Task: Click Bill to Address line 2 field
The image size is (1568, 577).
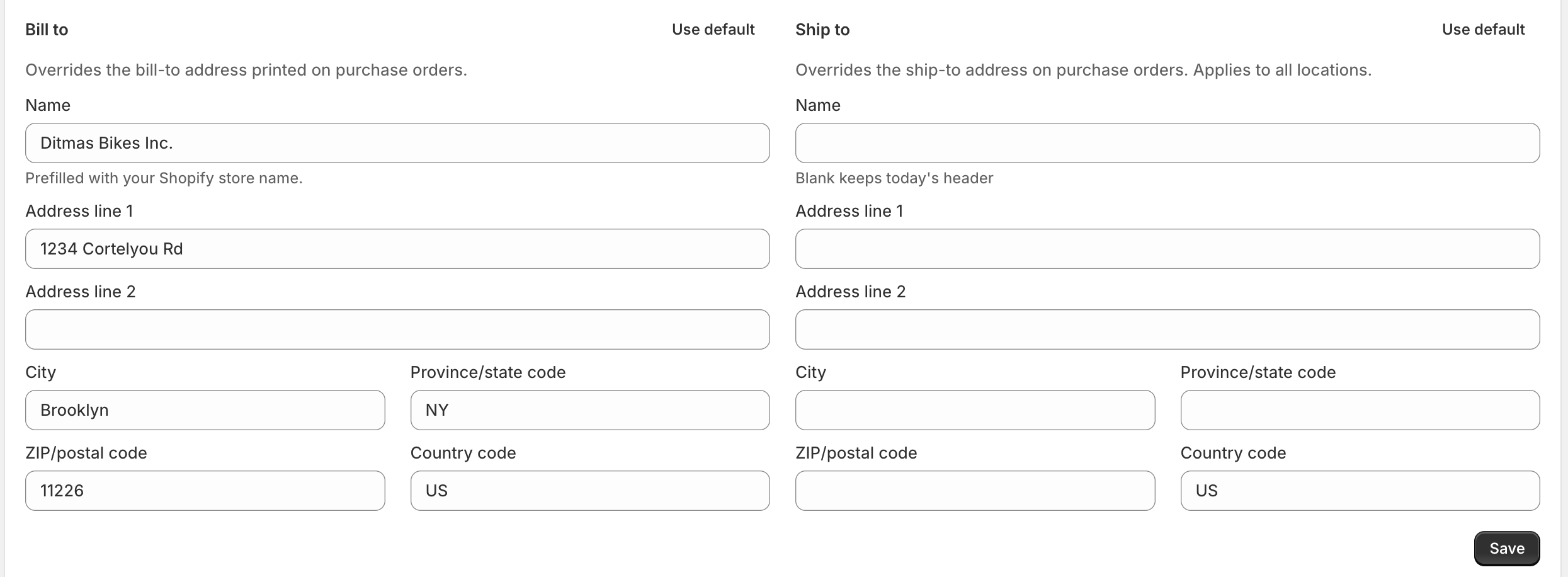Action: tap(397, 329)
